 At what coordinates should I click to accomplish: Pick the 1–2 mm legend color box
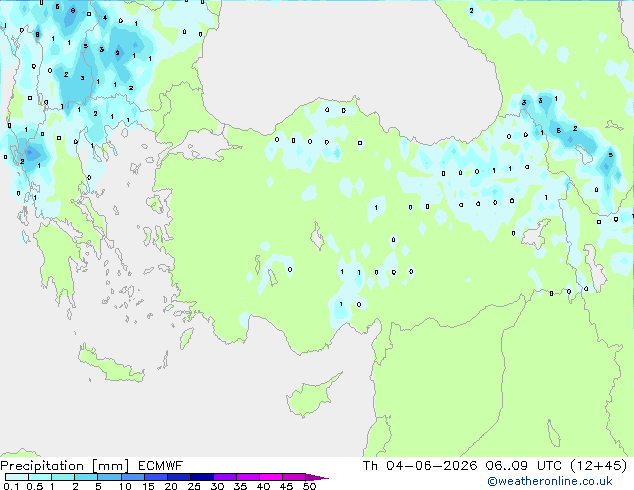tap(63, 477)
